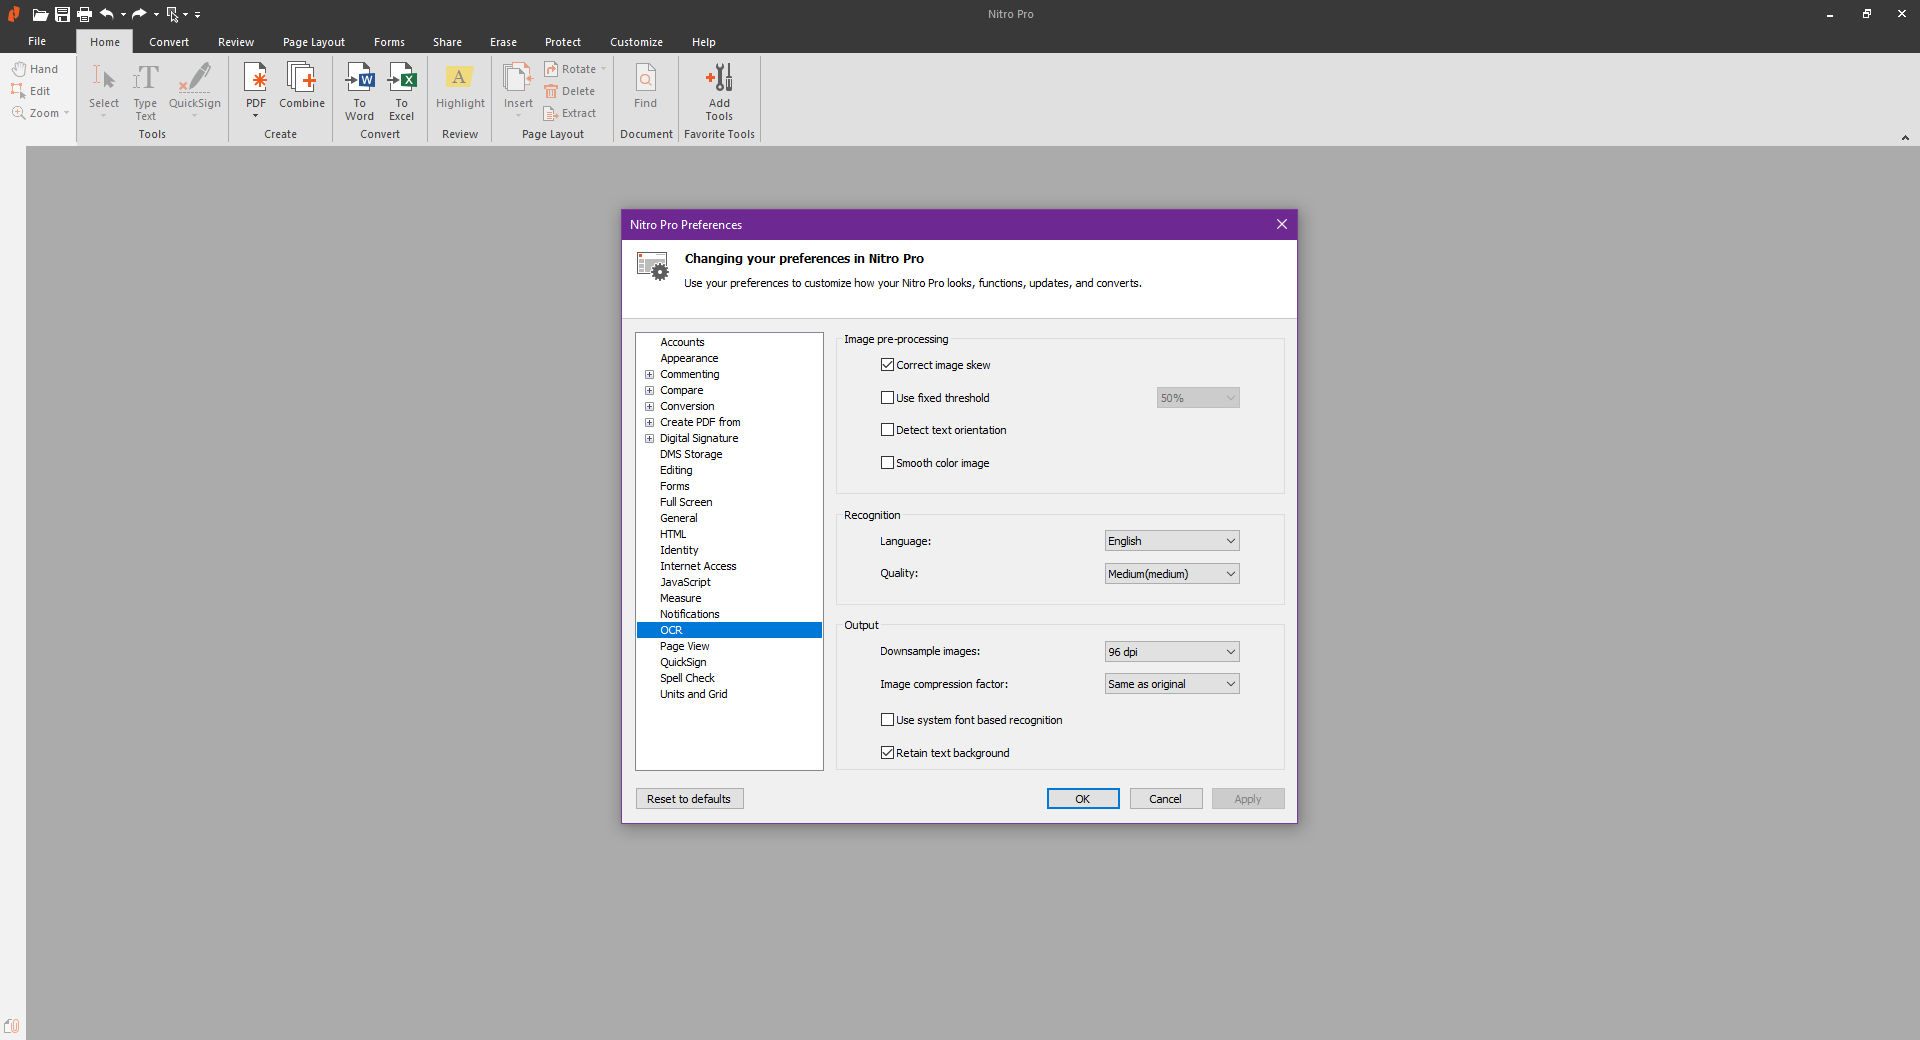Select Units and Grid category
This screenshot has width=1920, height=1040.
click(694, 694)
